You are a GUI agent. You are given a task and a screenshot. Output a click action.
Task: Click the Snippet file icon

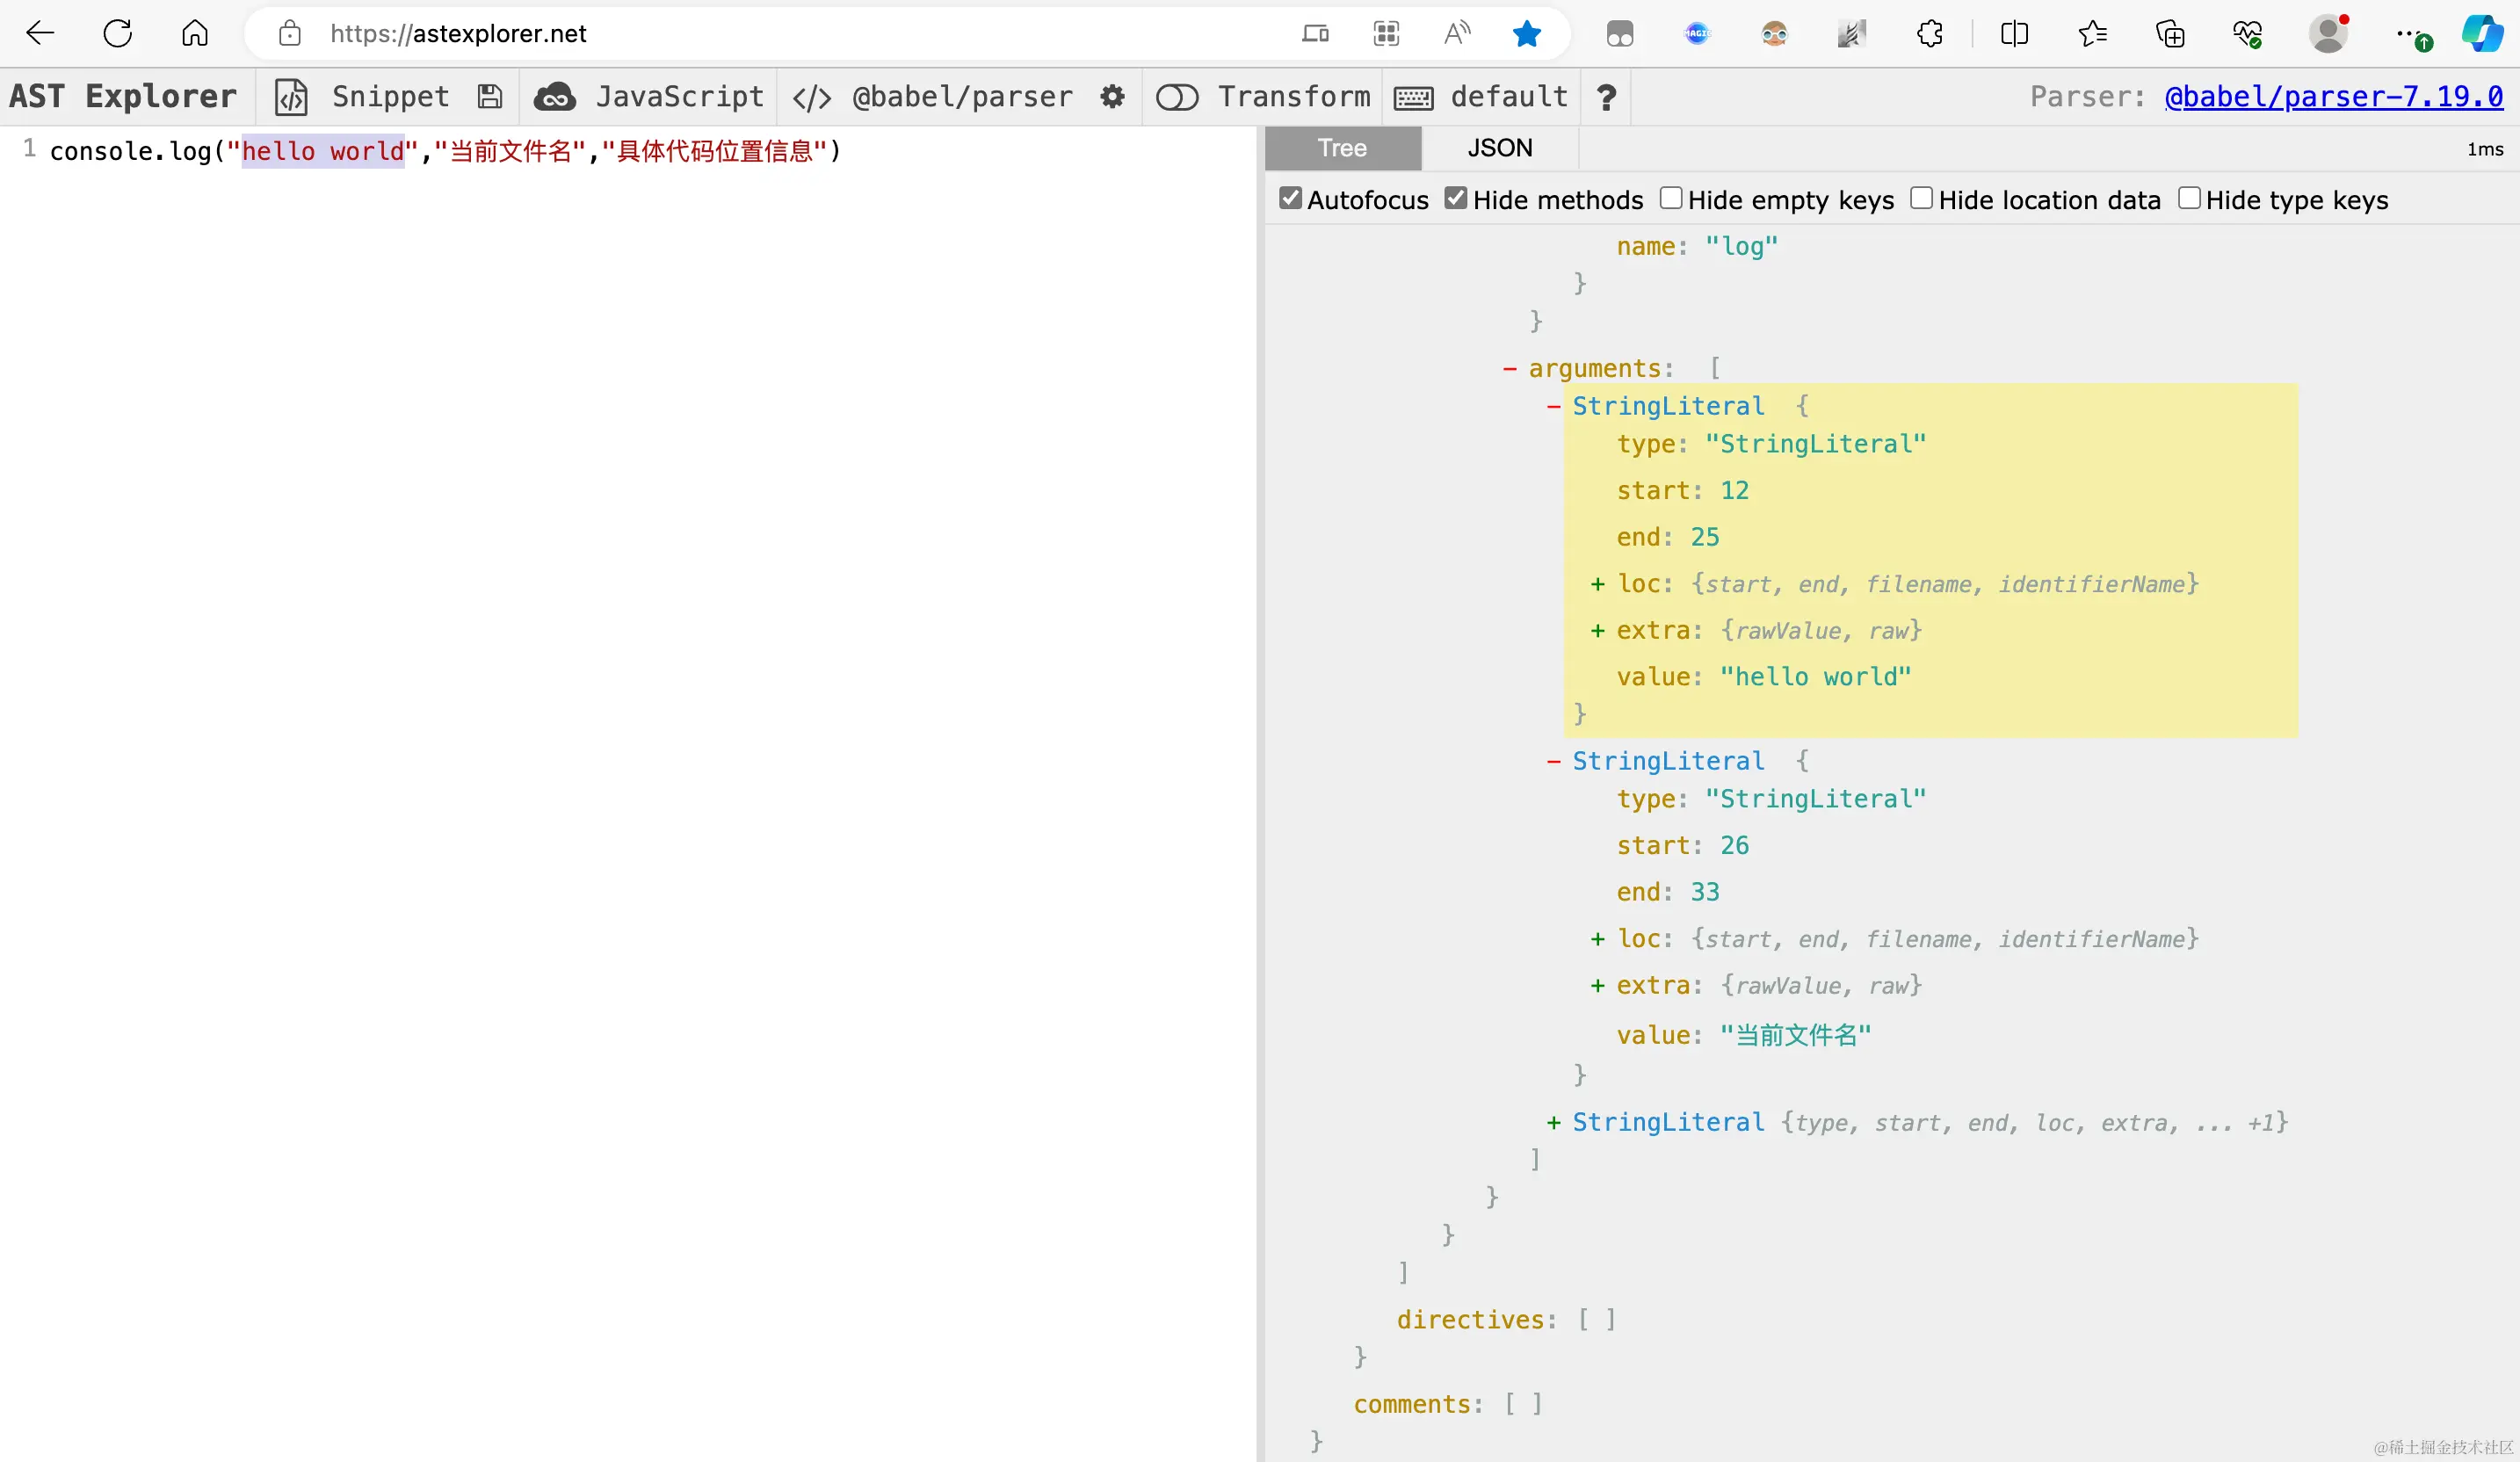pyautogui.click(x=291, y=97)
